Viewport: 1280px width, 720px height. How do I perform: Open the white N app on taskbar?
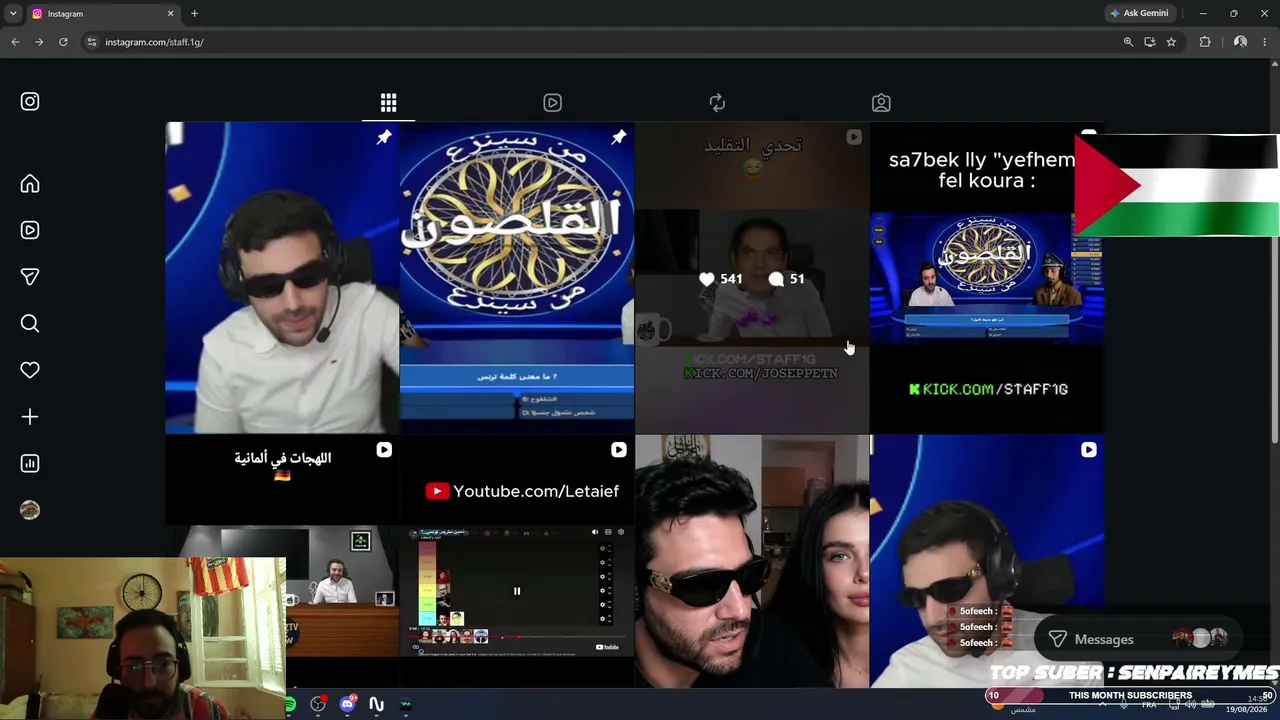376,705
